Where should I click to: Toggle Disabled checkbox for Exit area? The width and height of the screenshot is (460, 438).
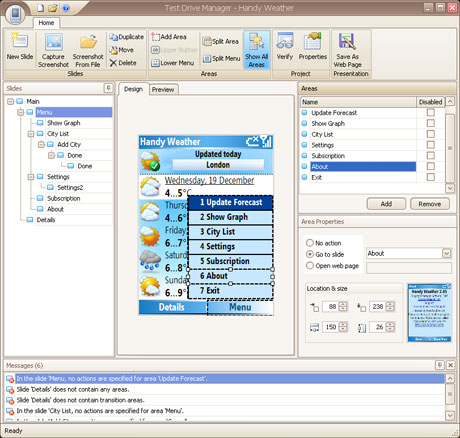431,177
